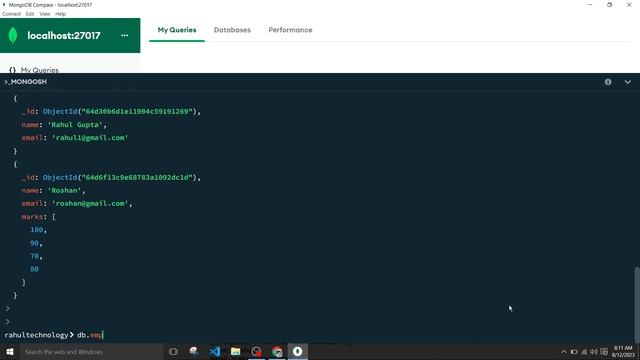Image resolution: width=640 pixels, height=360 pixels.
Task: Click the rahultechnology prompt text
Action: [x=36, y=335]
